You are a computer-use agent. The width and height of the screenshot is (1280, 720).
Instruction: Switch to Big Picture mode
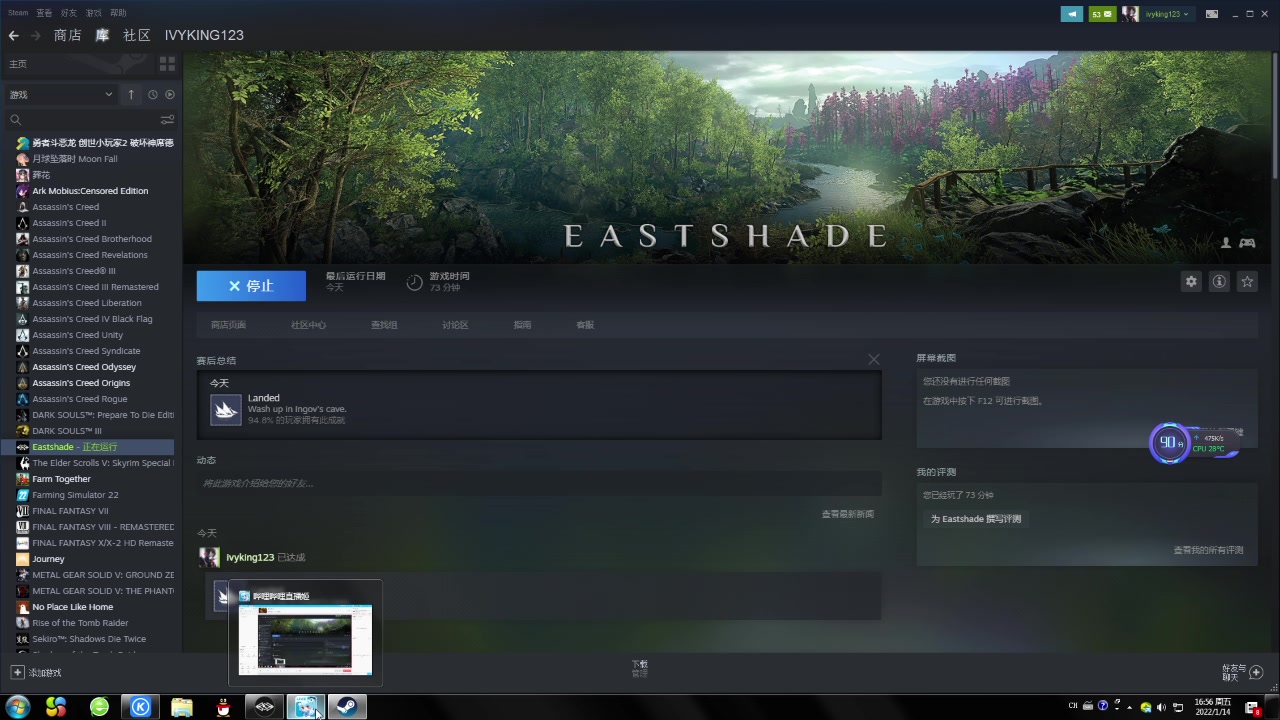(x=1212, y=14)
